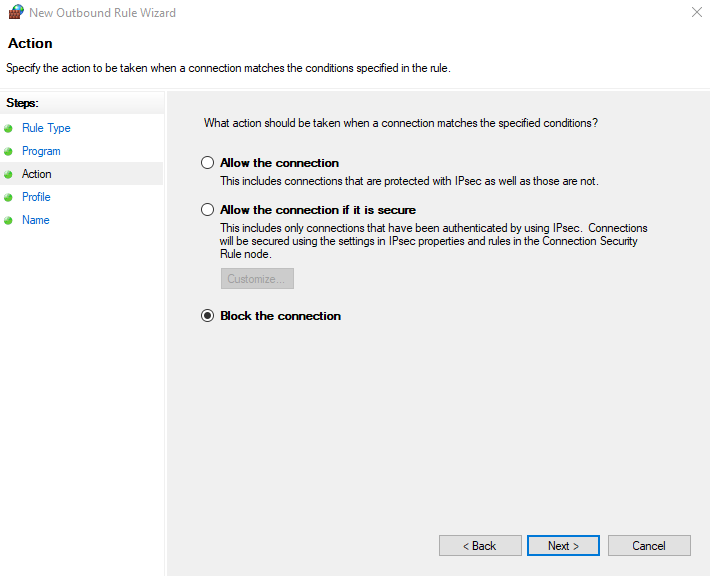Click the green bullet beside Rule Type
This screenshot has height=576, width=710.
(x=9, y=128)
